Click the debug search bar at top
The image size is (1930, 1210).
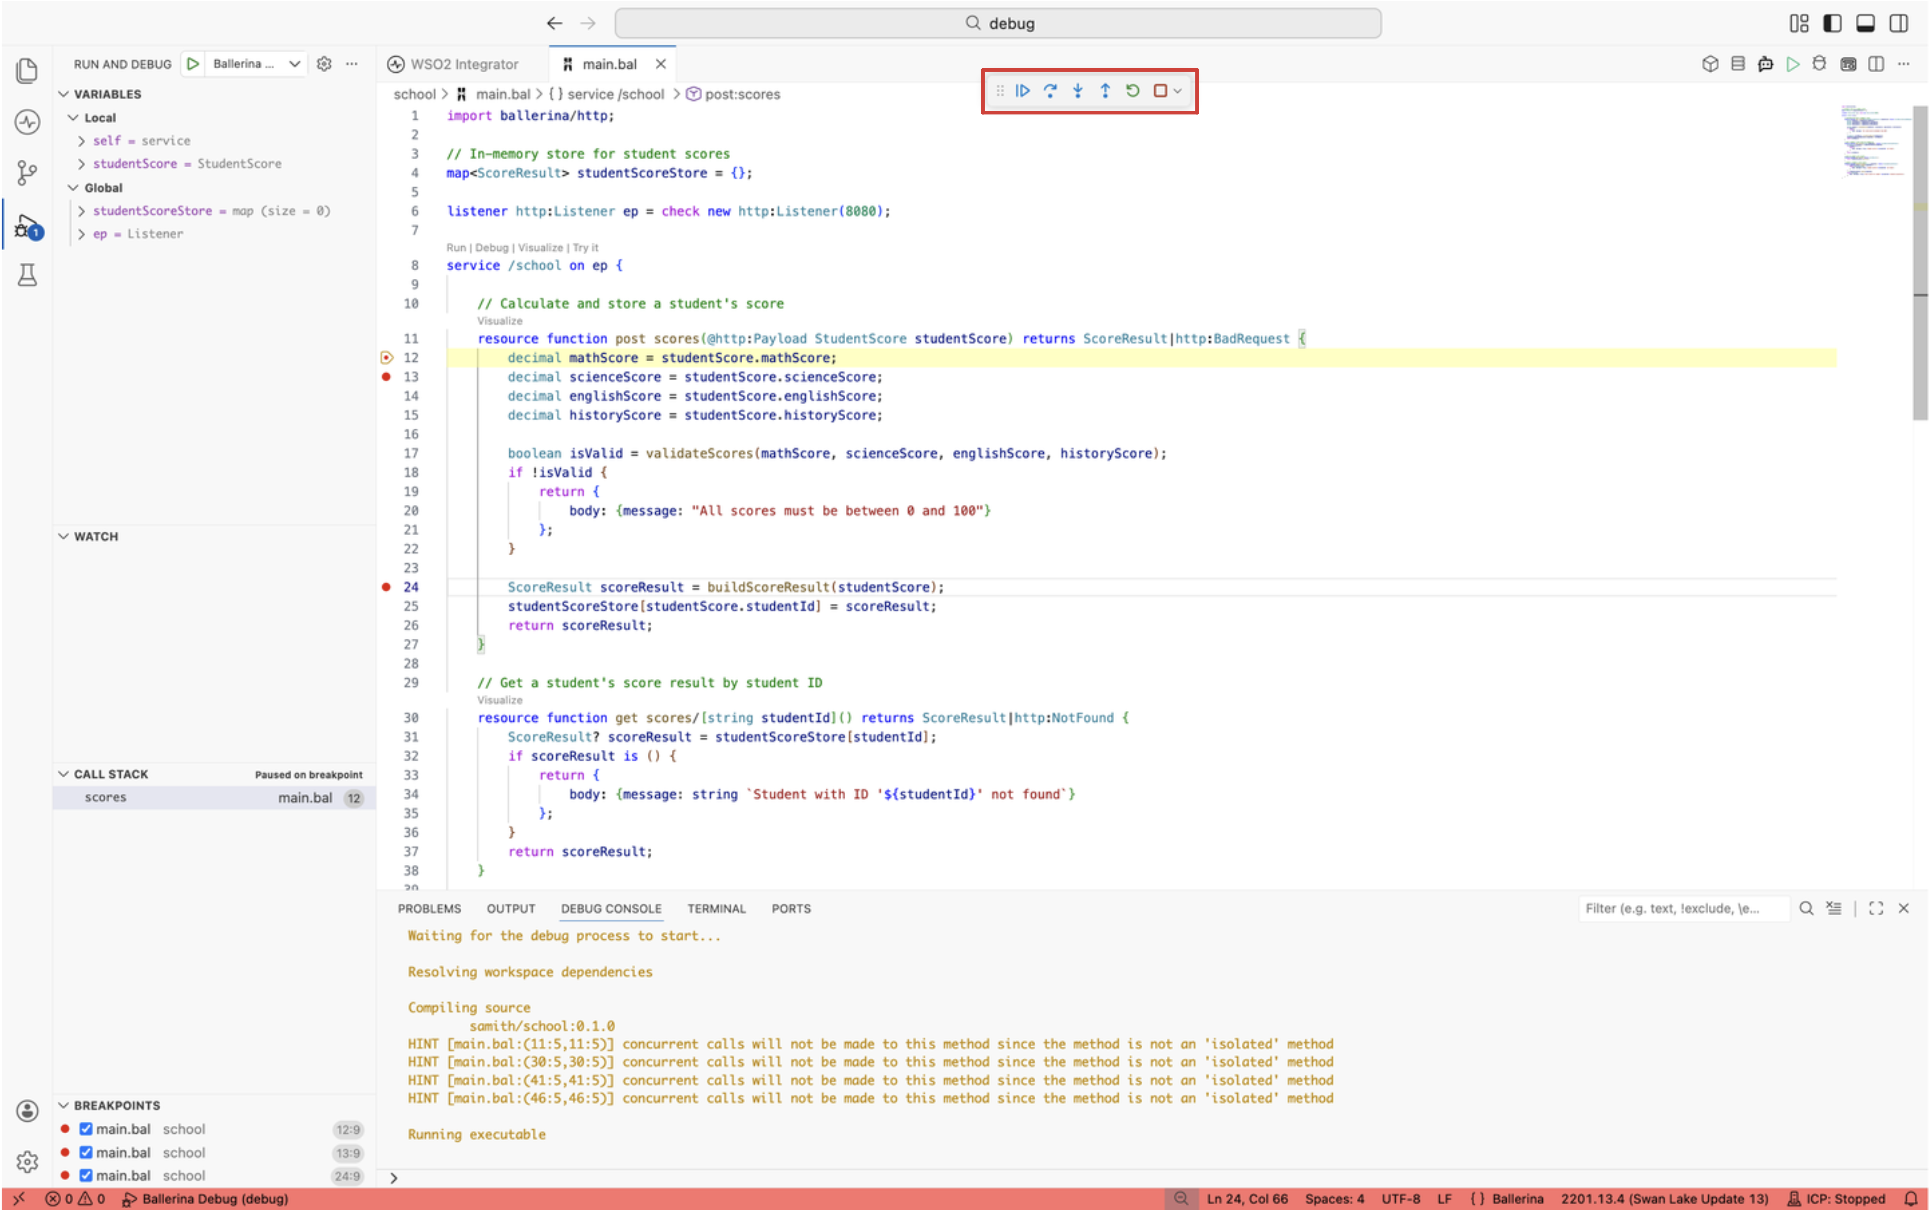point(998,23)
